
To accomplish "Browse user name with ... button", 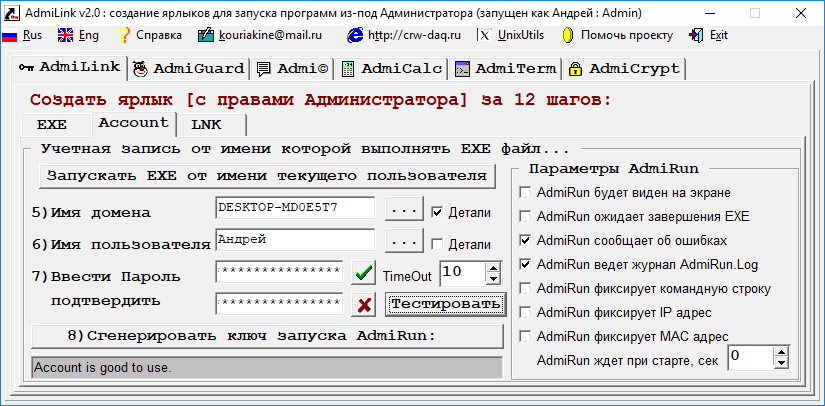I will pyautogui.click(x=404, y=241).
